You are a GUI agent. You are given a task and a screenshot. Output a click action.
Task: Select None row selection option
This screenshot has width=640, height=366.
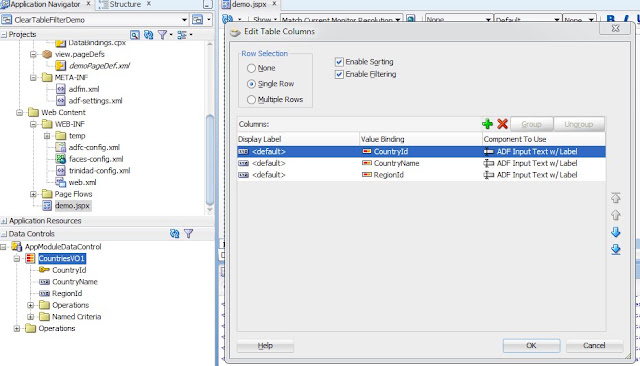coord(251,68)
